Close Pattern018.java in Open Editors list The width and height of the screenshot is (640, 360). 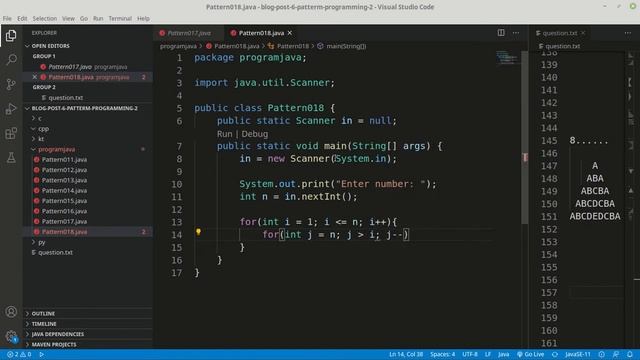pos(35,77)
